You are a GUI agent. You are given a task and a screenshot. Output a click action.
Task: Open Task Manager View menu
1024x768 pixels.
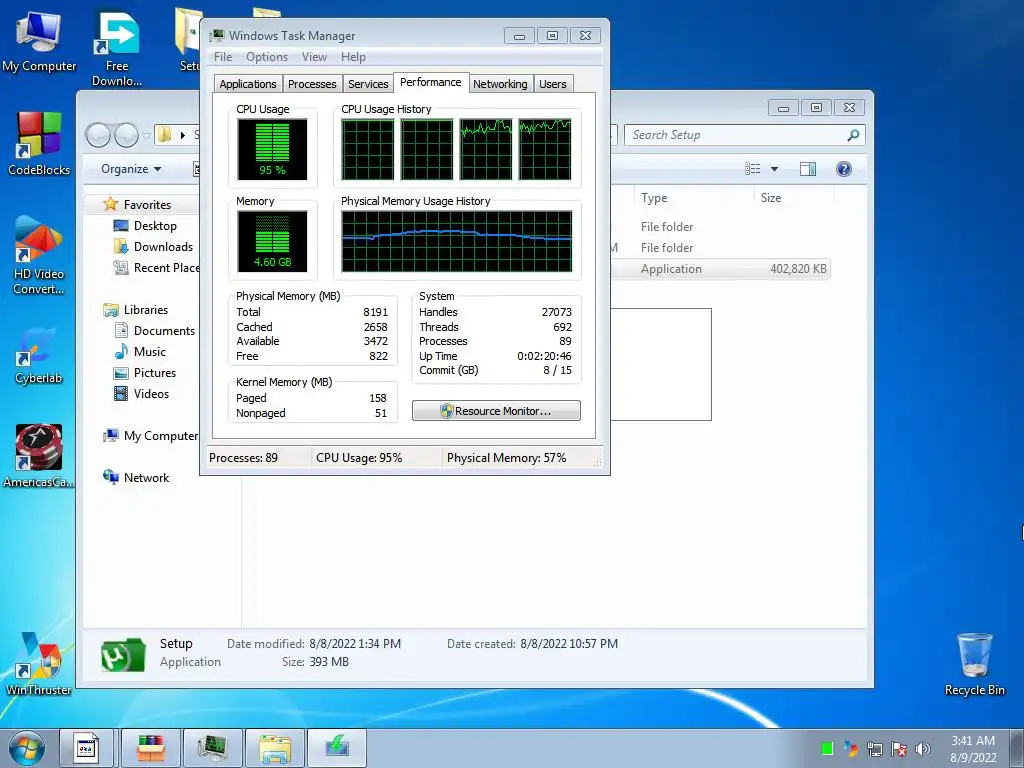[314, 57]
